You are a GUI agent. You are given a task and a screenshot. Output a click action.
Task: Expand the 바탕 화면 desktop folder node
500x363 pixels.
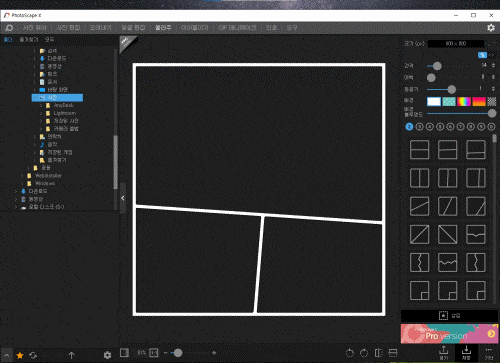coord(35,90)
